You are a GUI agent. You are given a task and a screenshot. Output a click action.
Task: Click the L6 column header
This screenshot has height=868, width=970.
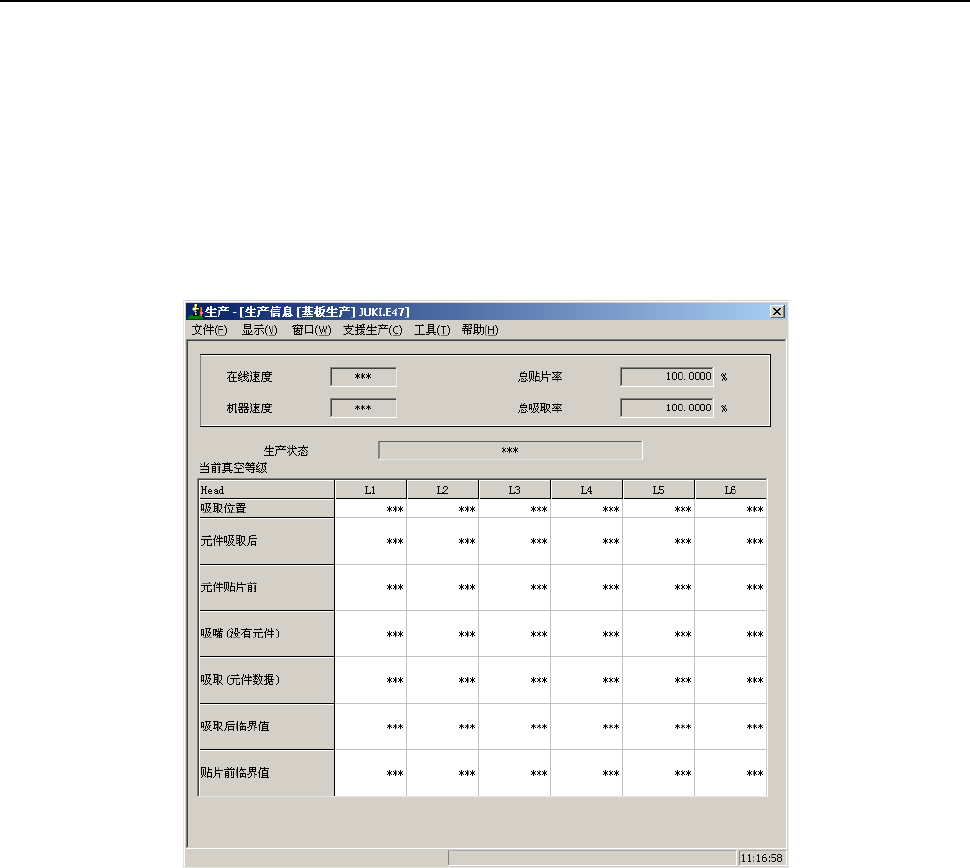731,490
